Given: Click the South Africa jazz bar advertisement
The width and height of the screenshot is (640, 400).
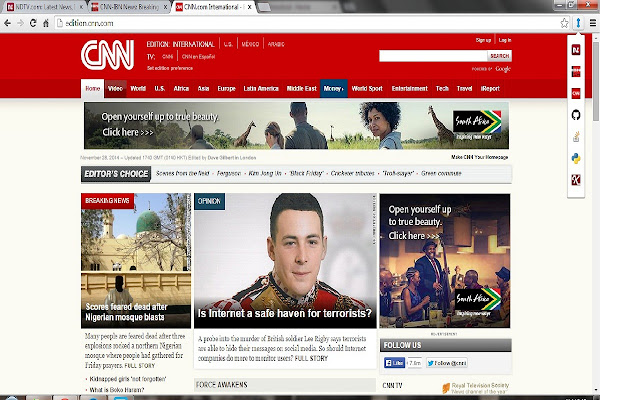Looking at the screenshot, I should [445, 261].
